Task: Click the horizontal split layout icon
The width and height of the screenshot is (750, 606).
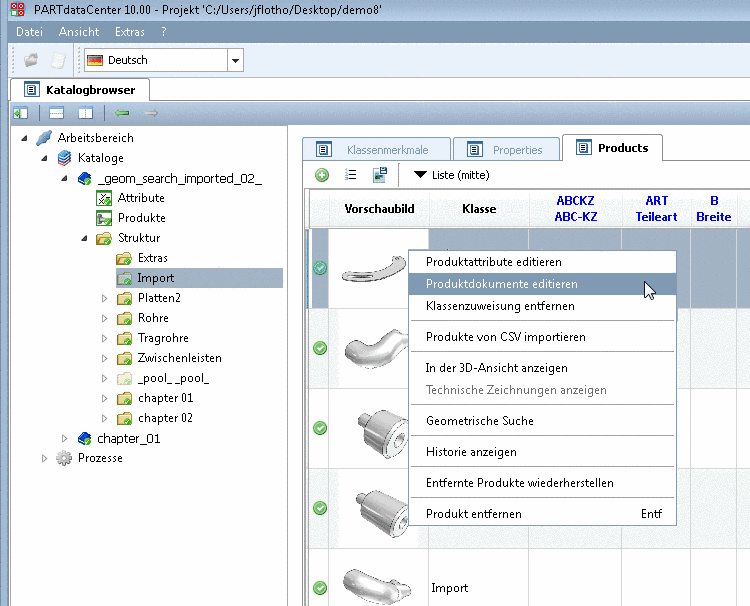Action: pyautogui.click(x=56, y=113)
